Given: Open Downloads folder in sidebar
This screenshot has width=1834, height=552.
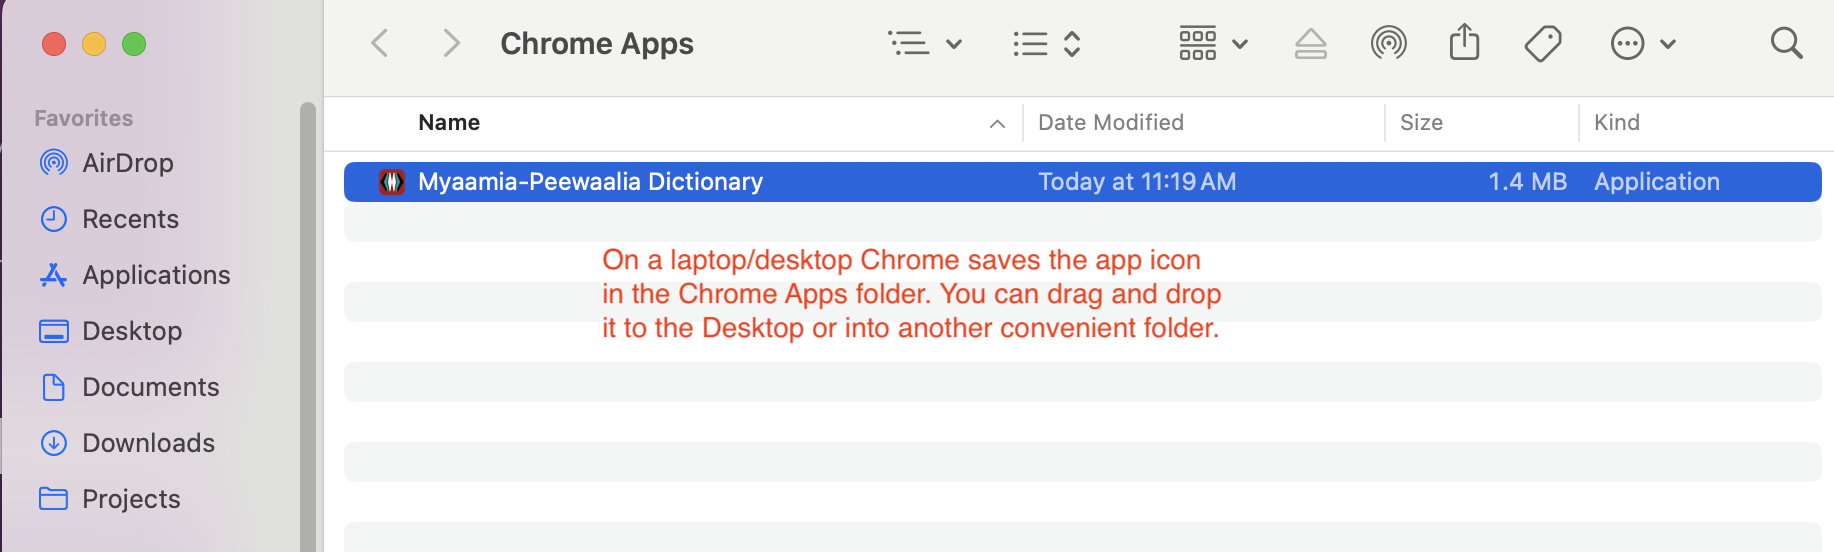Looking at the screenshot, I should point(148,443).
